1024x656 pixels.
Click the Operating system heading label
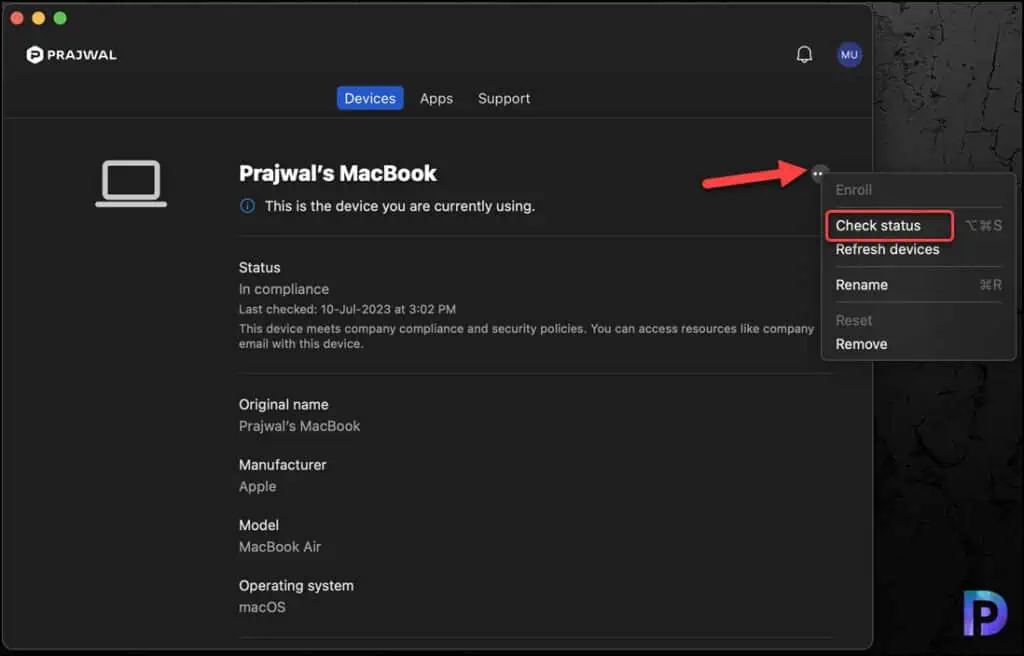point(296,585)
